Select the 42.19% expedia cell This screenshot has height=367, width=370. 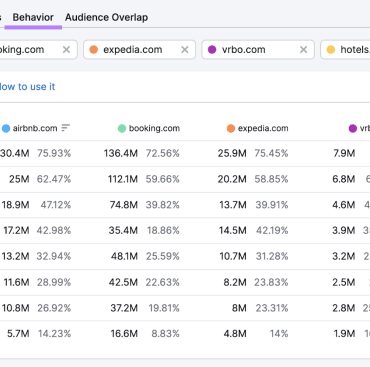tap(272, 230)
